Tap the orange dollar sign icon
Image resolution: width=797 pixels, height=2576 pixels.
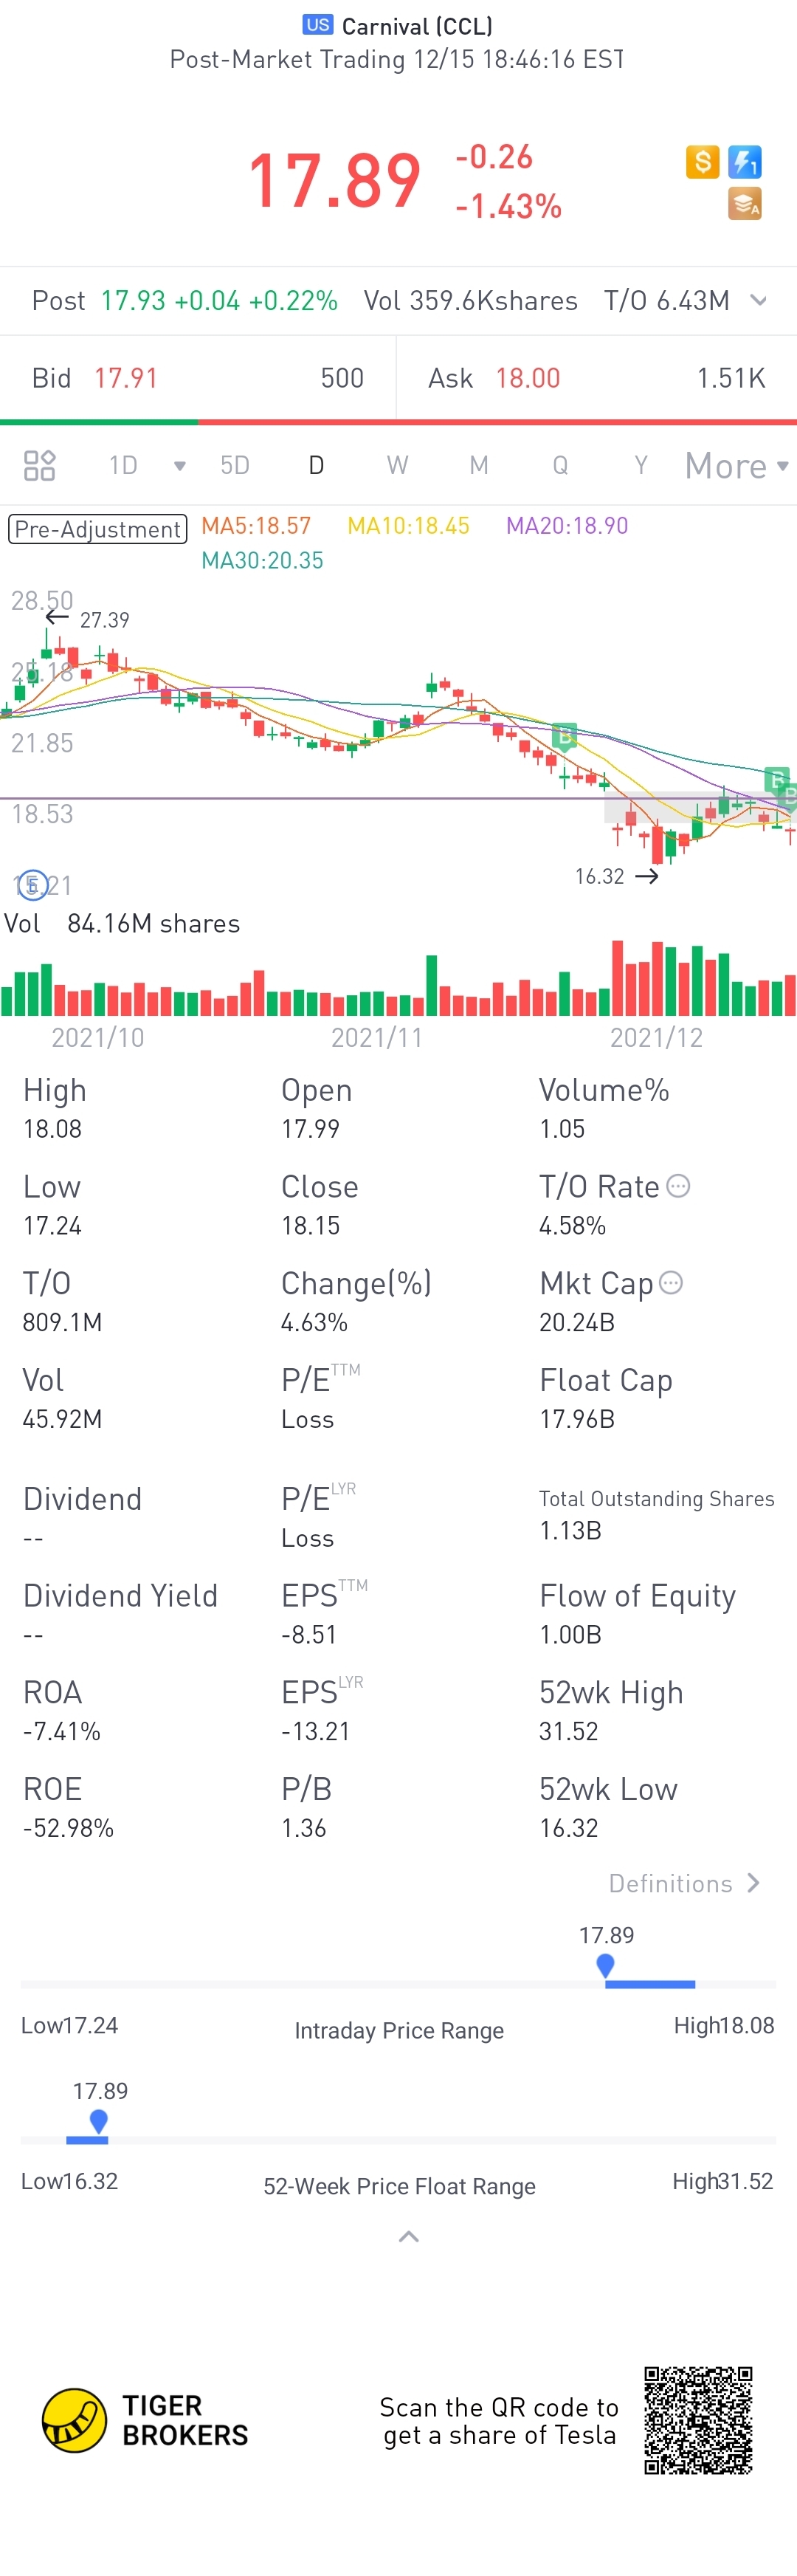702,161
